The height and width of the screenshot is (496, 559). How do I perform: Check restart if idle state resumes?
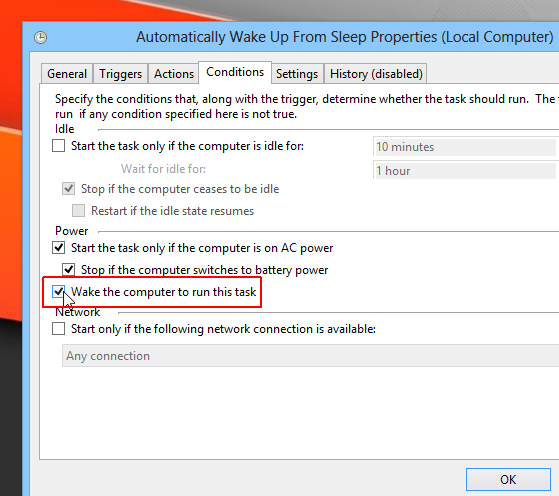(x=78, y=211)
